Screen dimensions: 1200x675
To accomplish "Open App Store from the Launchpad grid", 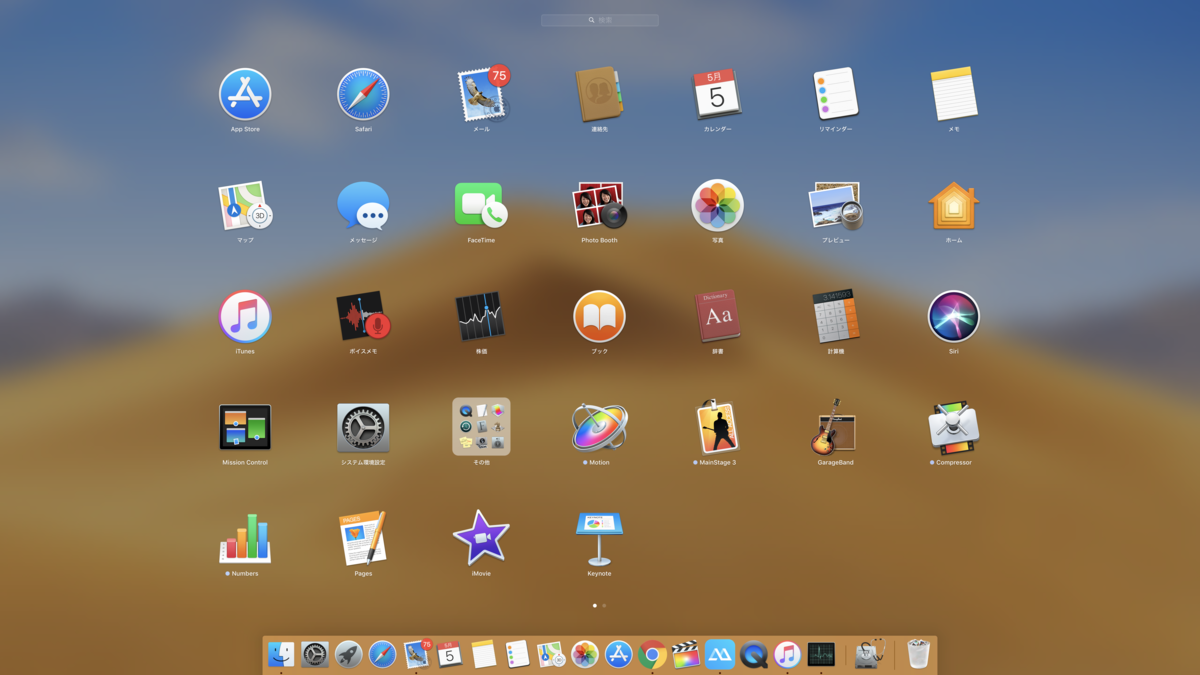I will [245, 94].
